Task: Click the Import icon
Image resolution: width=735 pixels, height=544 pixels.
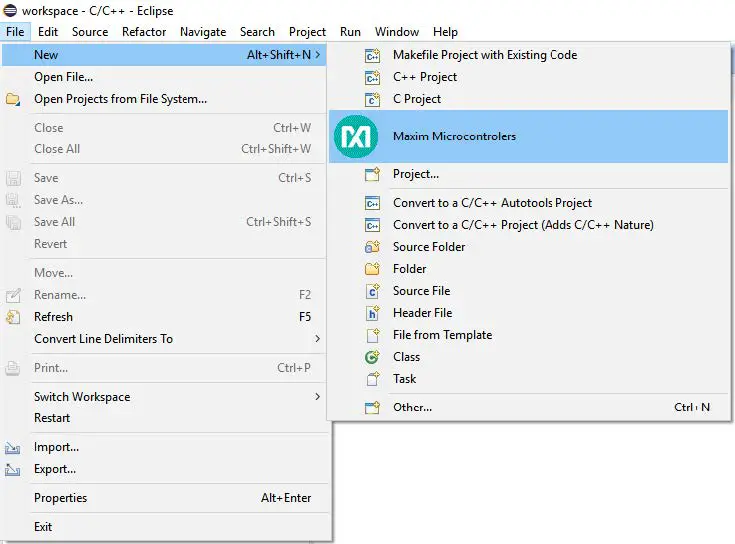Action: [13, 448]
